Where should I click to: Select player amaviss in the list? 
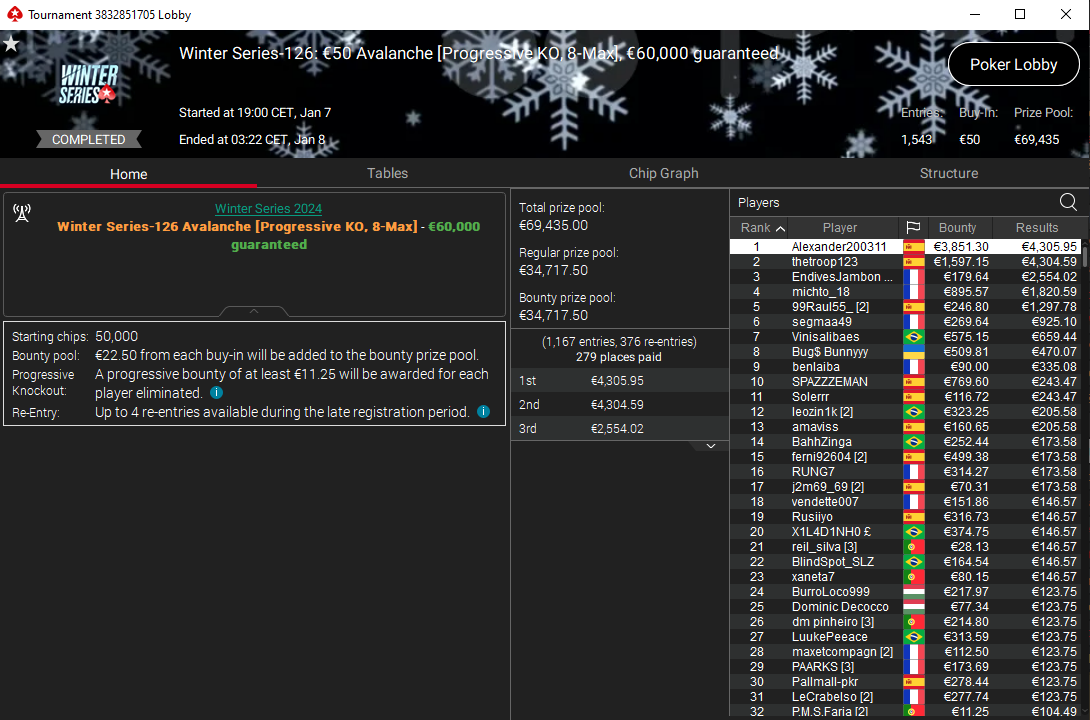[x=905, y=427]
